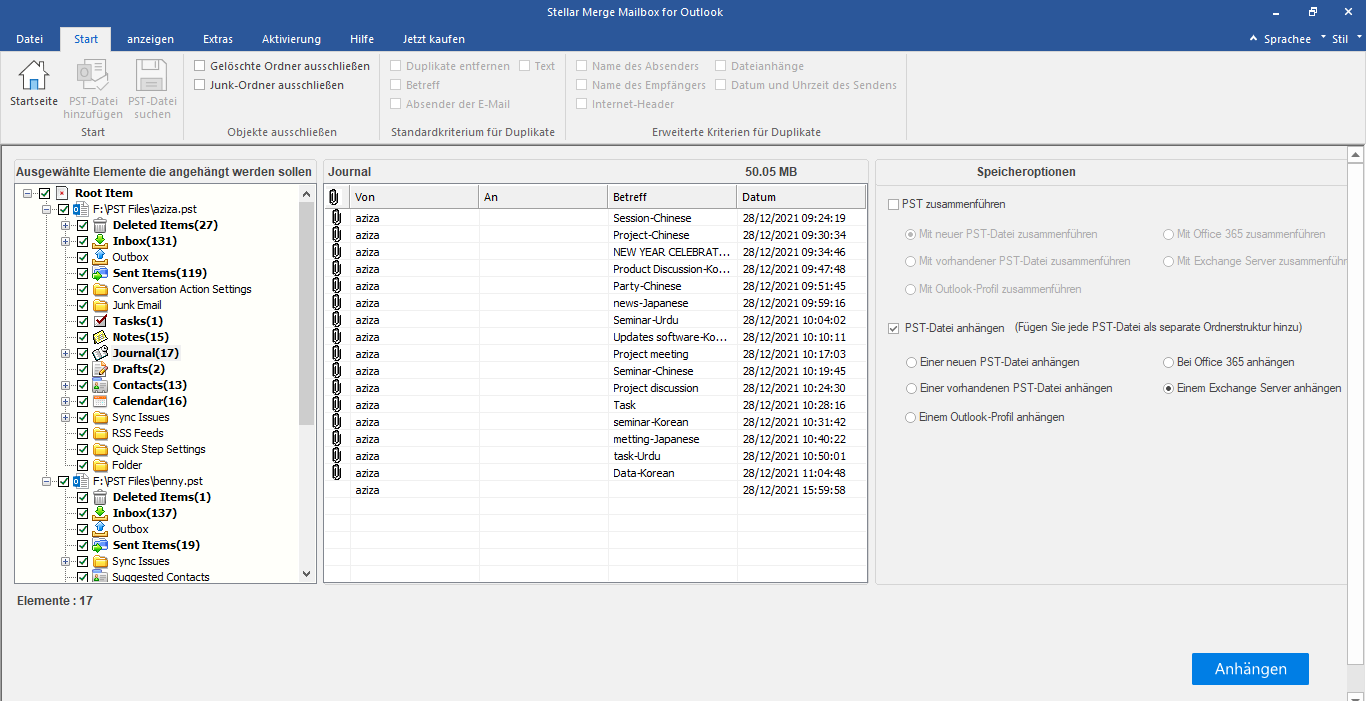1366x701 pixels.
Task: Click the Inbox(137) tray icon
Action: (100, 513)
